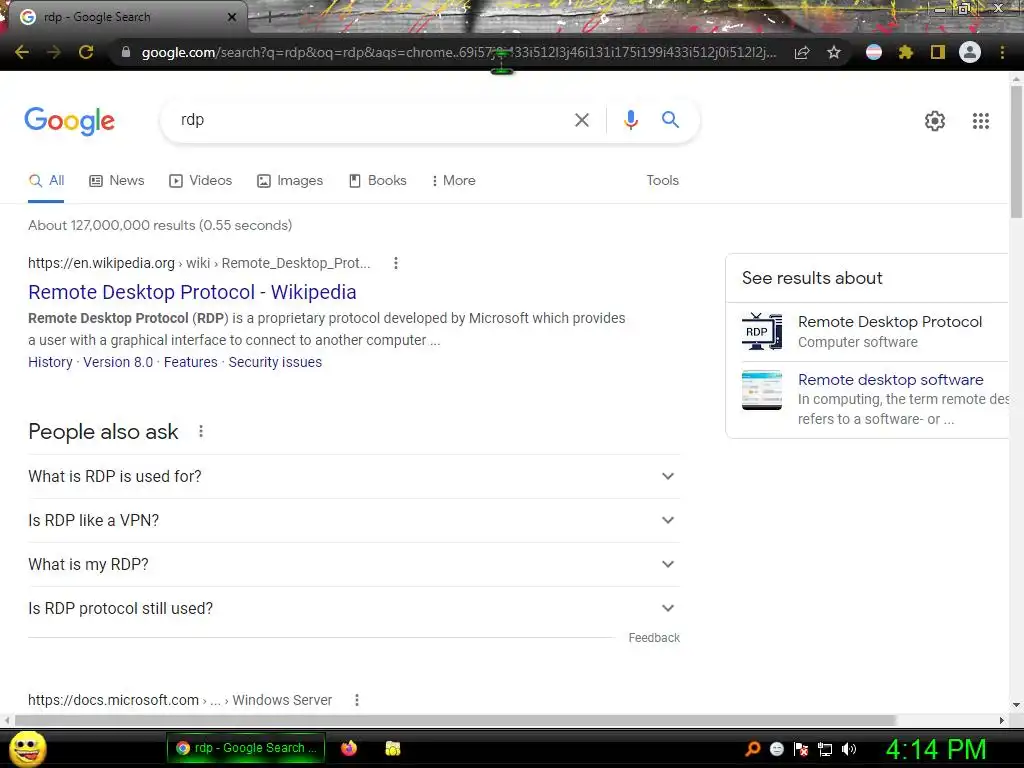Open the Version 8.0 sitelink
1024x768 pixels.
pyautogui.click(x=118, y=362)
